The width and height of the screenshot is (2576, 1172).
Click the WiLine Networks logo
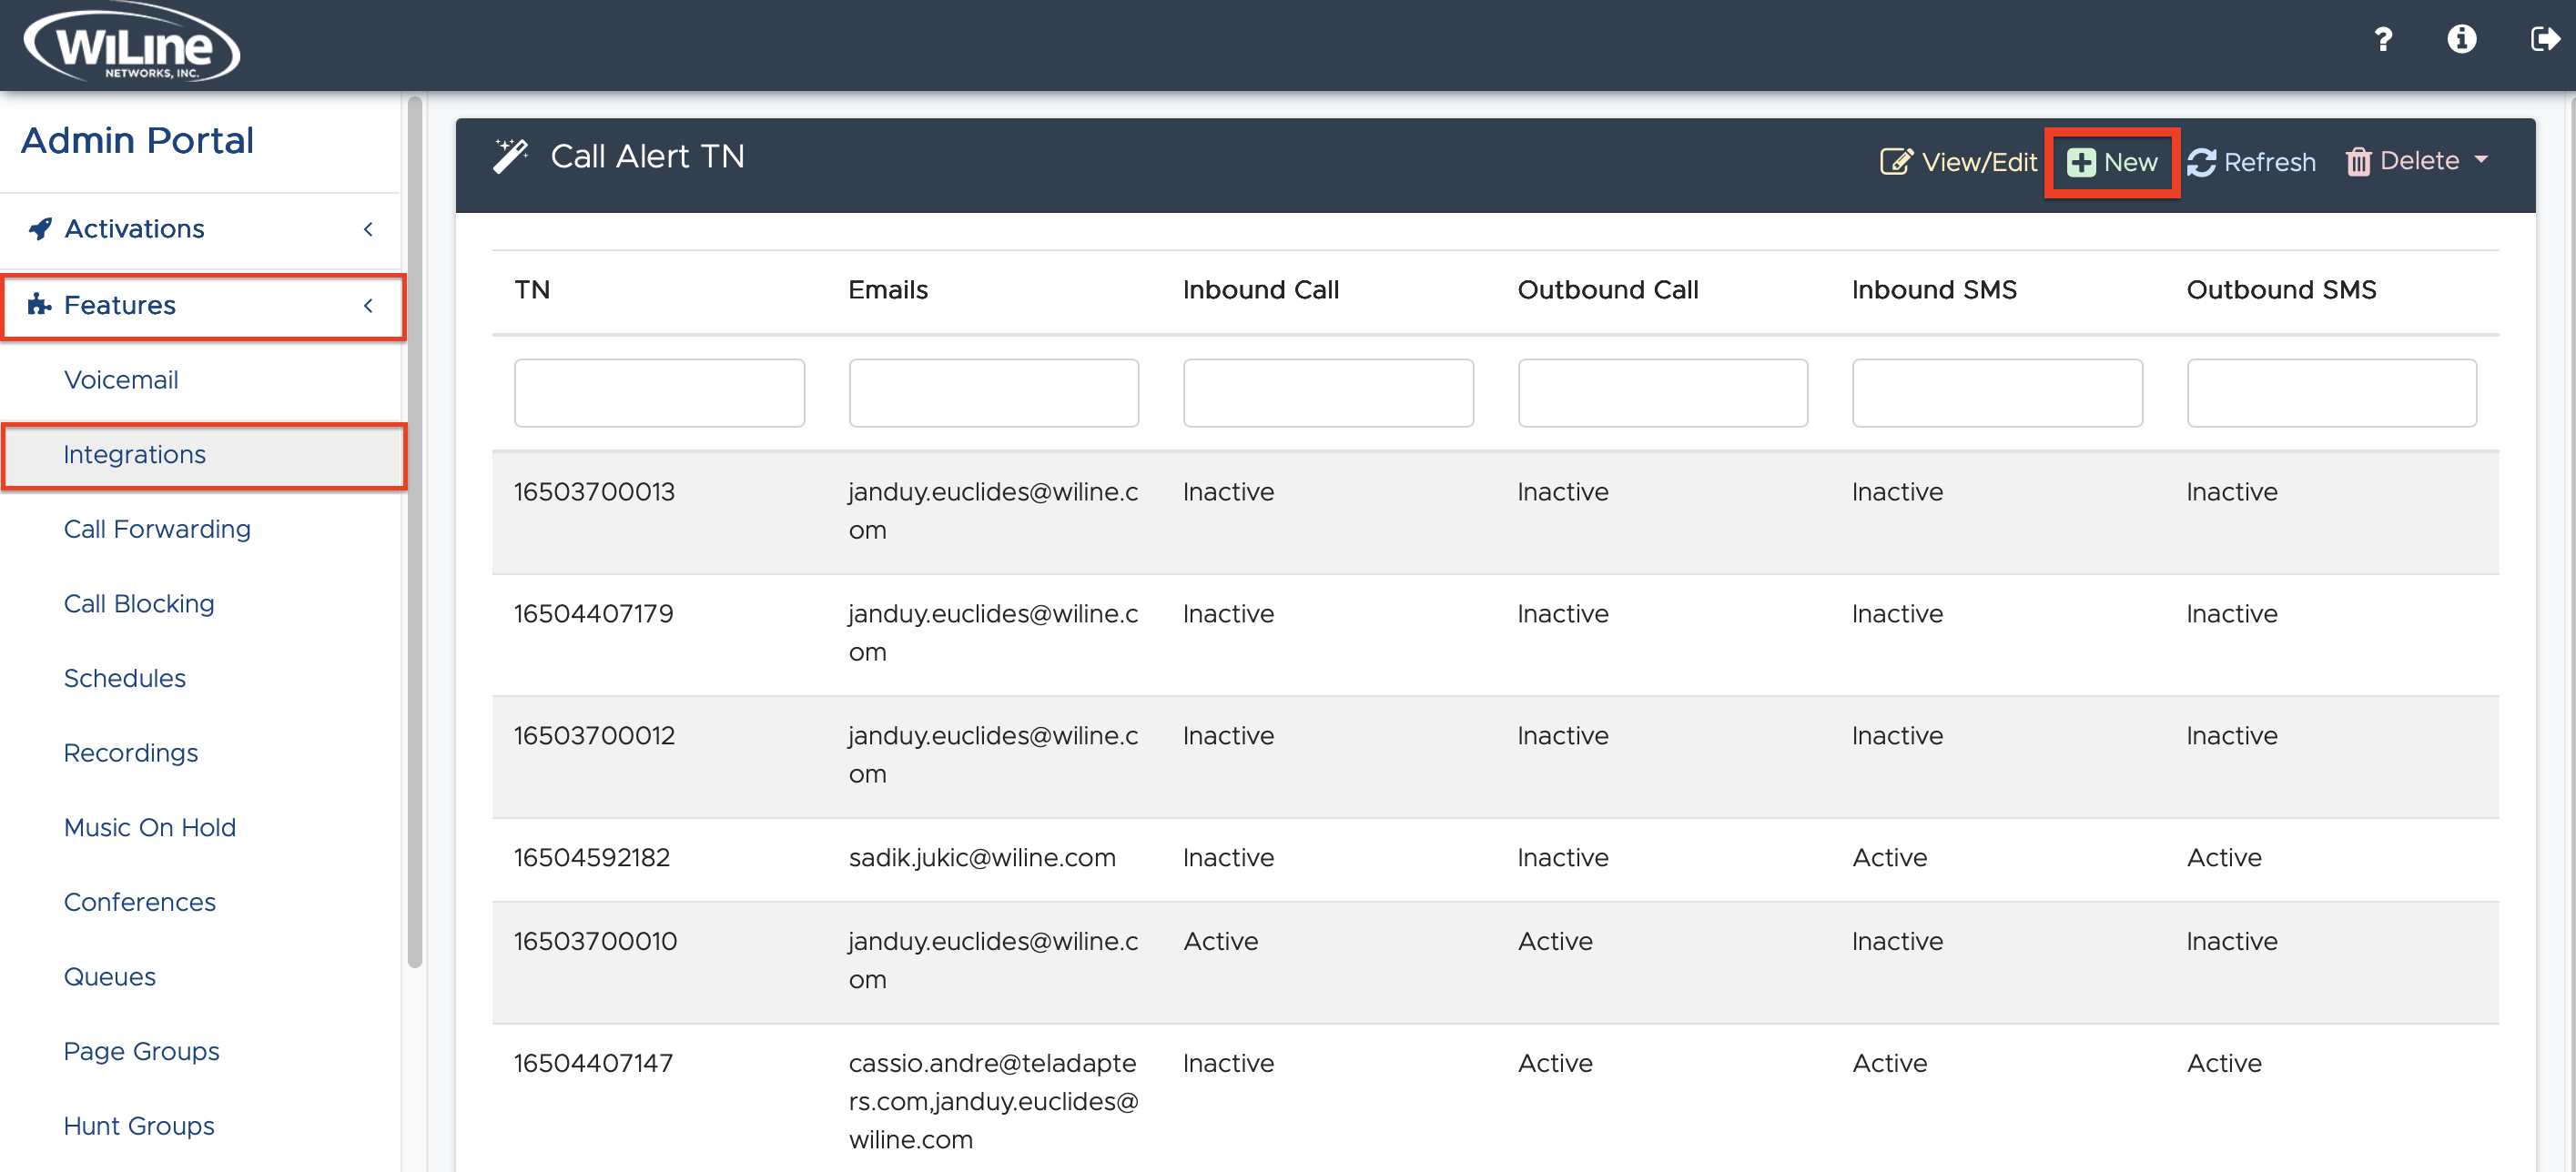coord(128,42)
